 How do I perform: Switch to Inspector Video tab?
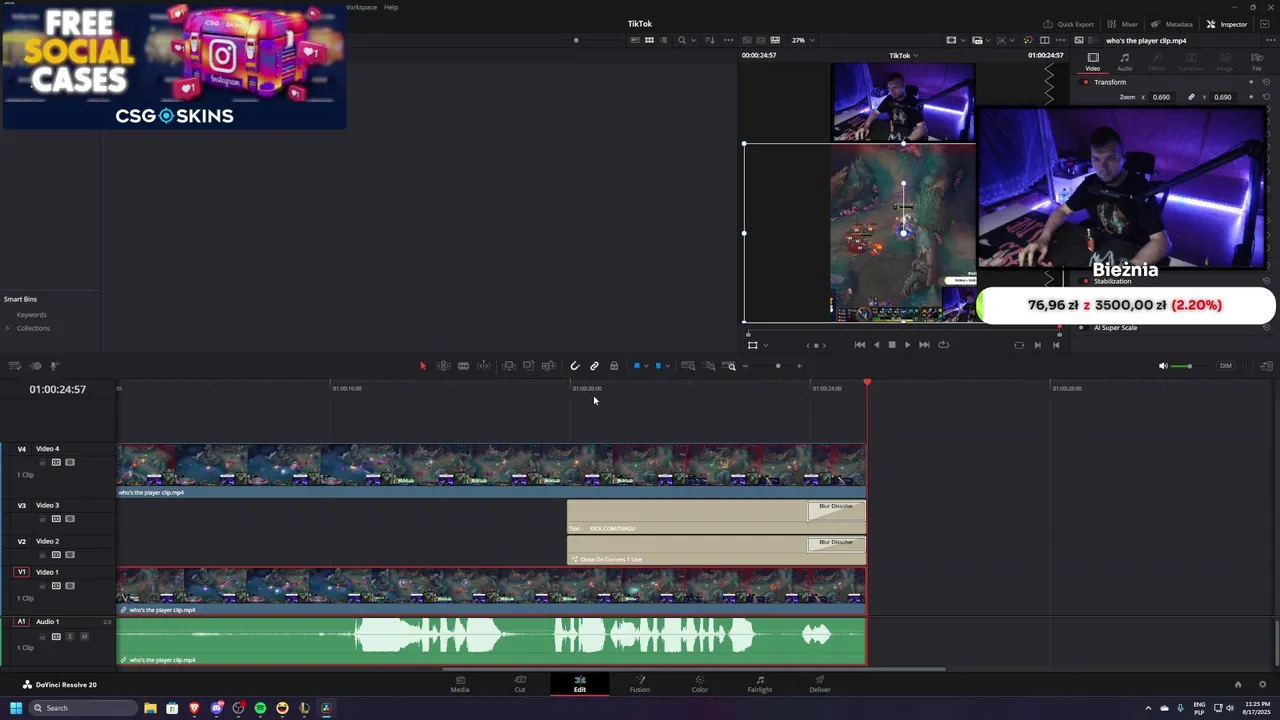[x=1093, y=62]
